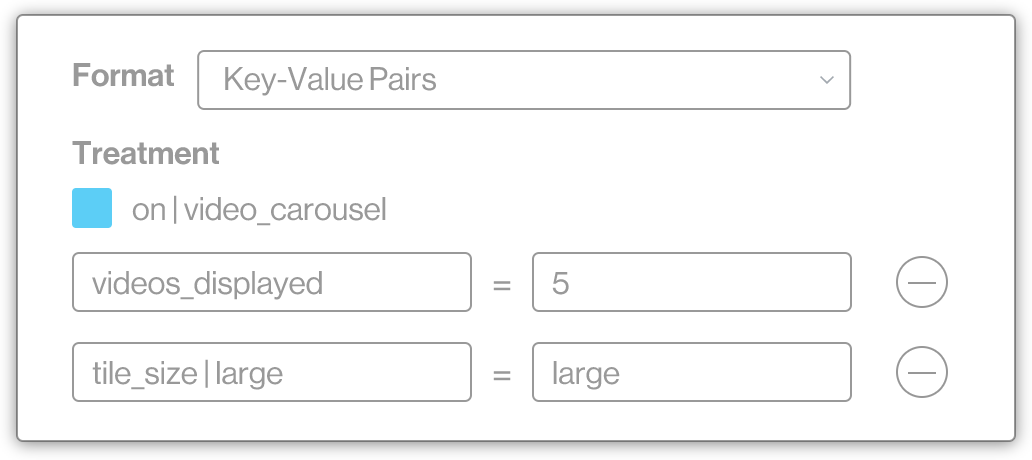
Task: Click the blue treatment color swatch
Action: click(92, 210)
